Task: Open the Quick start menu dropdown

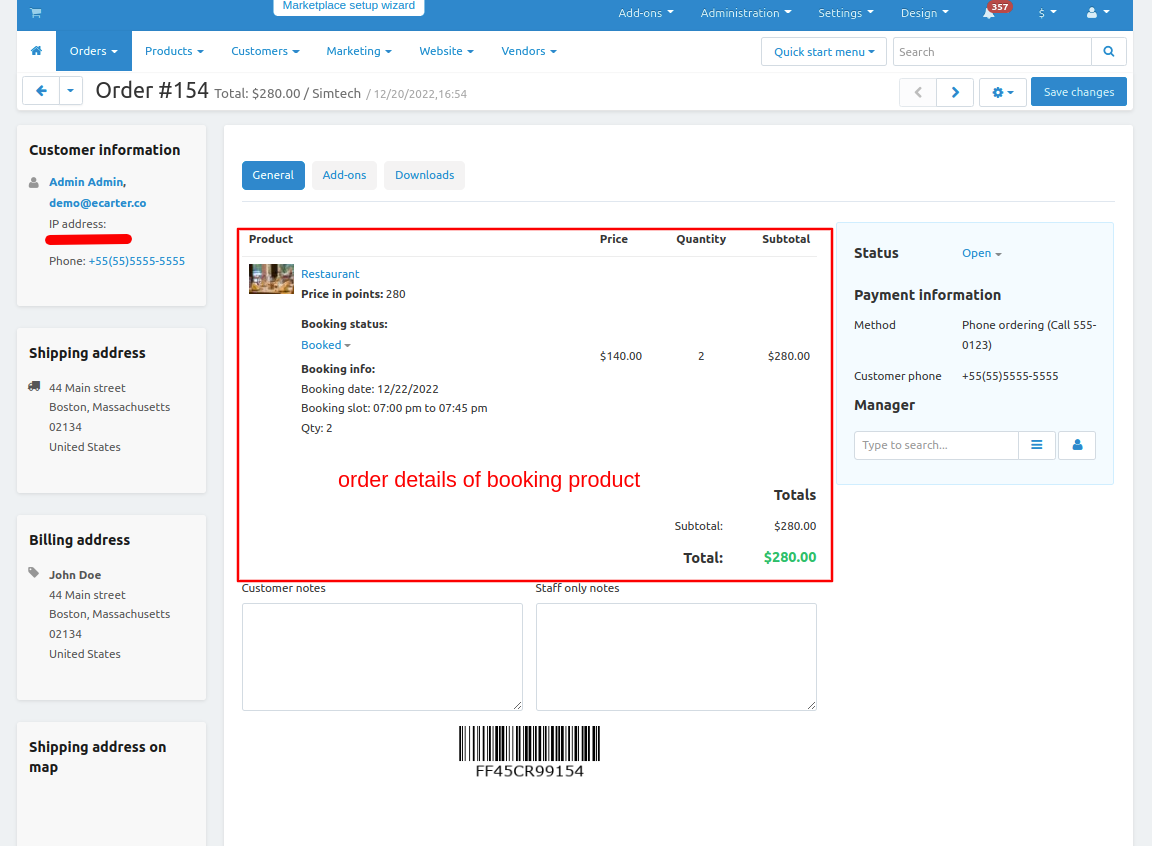Action: tap(823, 52)
